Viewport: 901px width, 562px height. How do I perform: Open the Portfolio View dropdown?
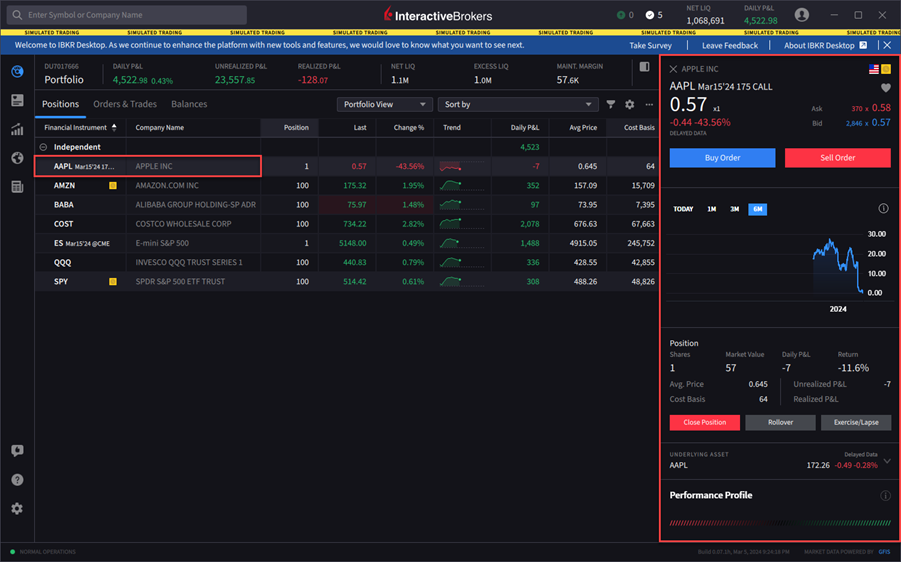384,104
